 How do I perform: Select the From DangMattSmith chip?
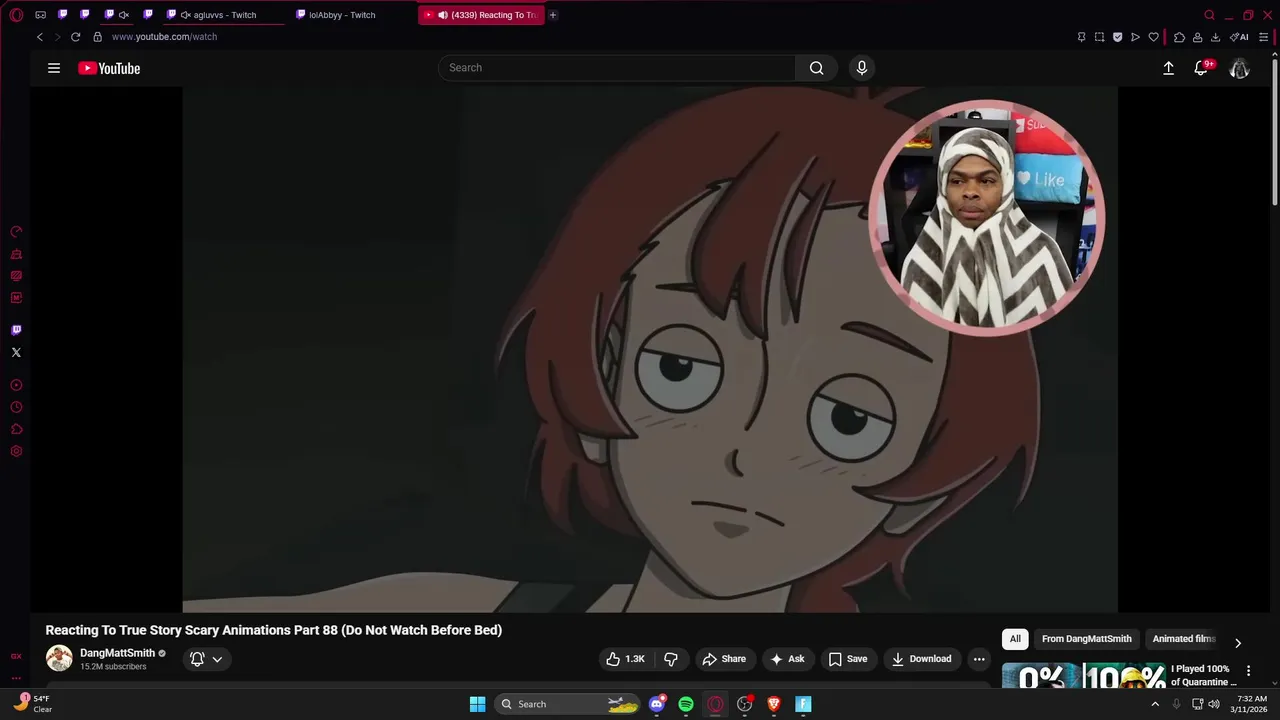pyautogui.click(x=1087, y=639)
